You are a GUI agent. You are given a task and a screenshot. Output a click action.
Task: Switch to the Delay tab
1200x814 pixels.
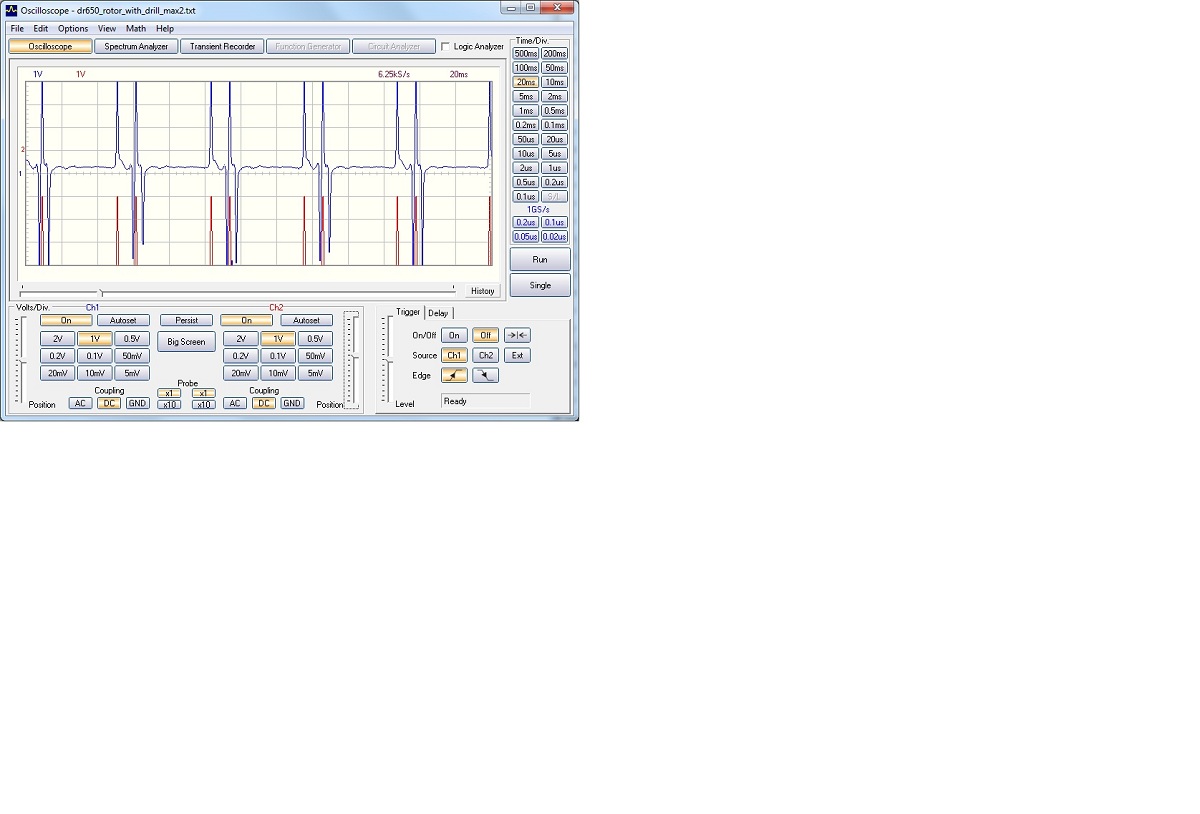click(438, 313)
